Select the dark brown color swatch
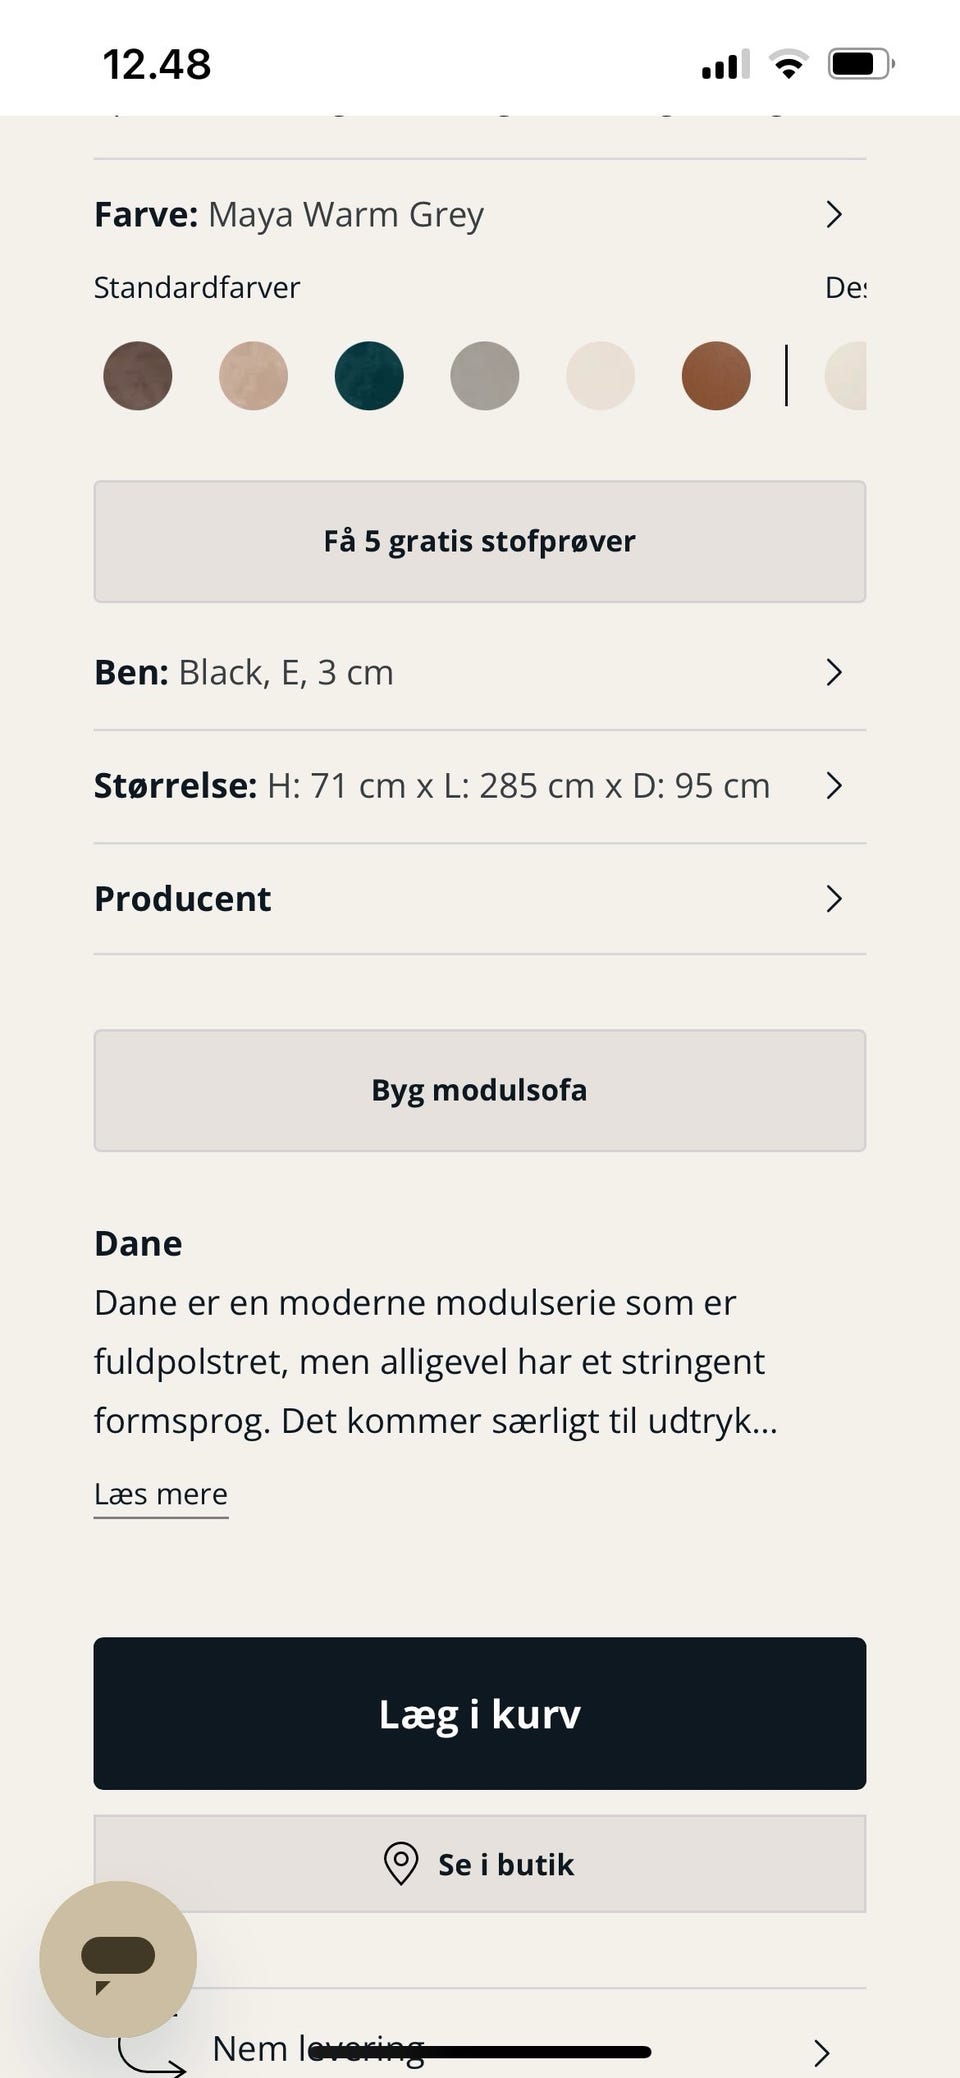The image size is (960, 2078). pyautogui.click(x=138, y=376)
